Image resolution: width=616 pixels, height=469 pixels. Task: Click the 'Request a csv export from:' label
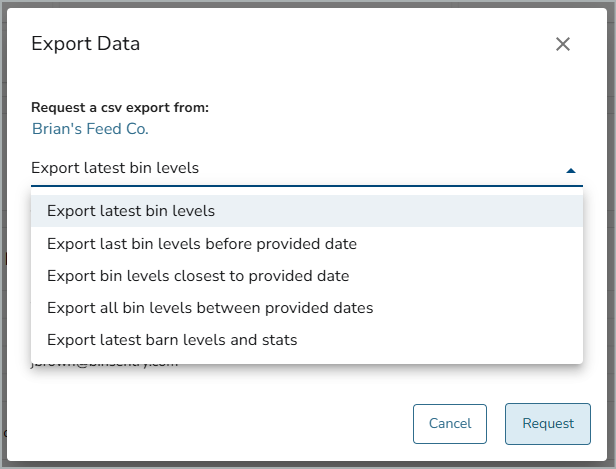point(120,108)
